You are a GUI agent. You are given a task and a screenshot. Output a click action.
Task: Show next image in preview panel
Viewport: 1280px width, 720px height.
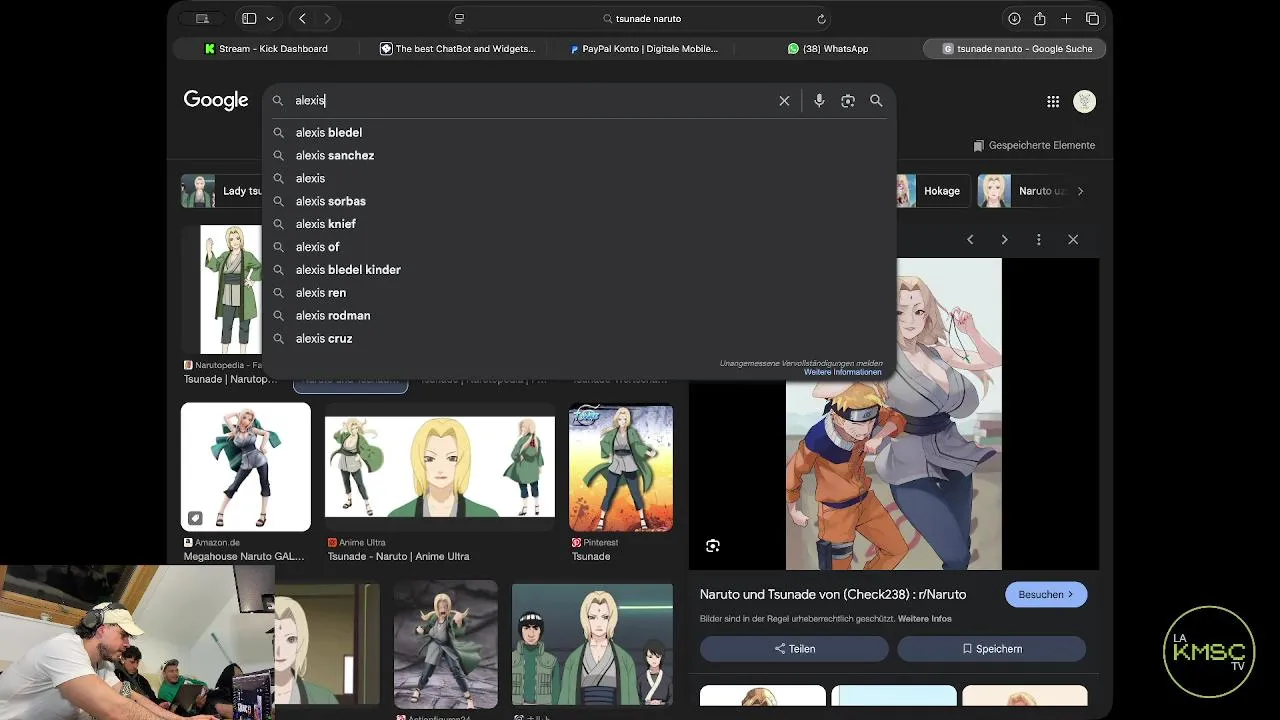point(1004,240)
